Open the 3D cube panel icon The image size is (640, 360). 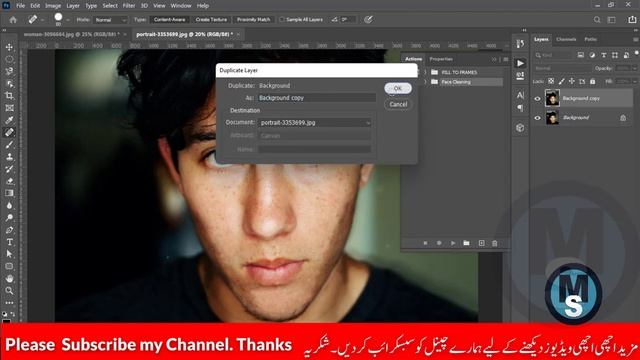click(x=520, y=128)
